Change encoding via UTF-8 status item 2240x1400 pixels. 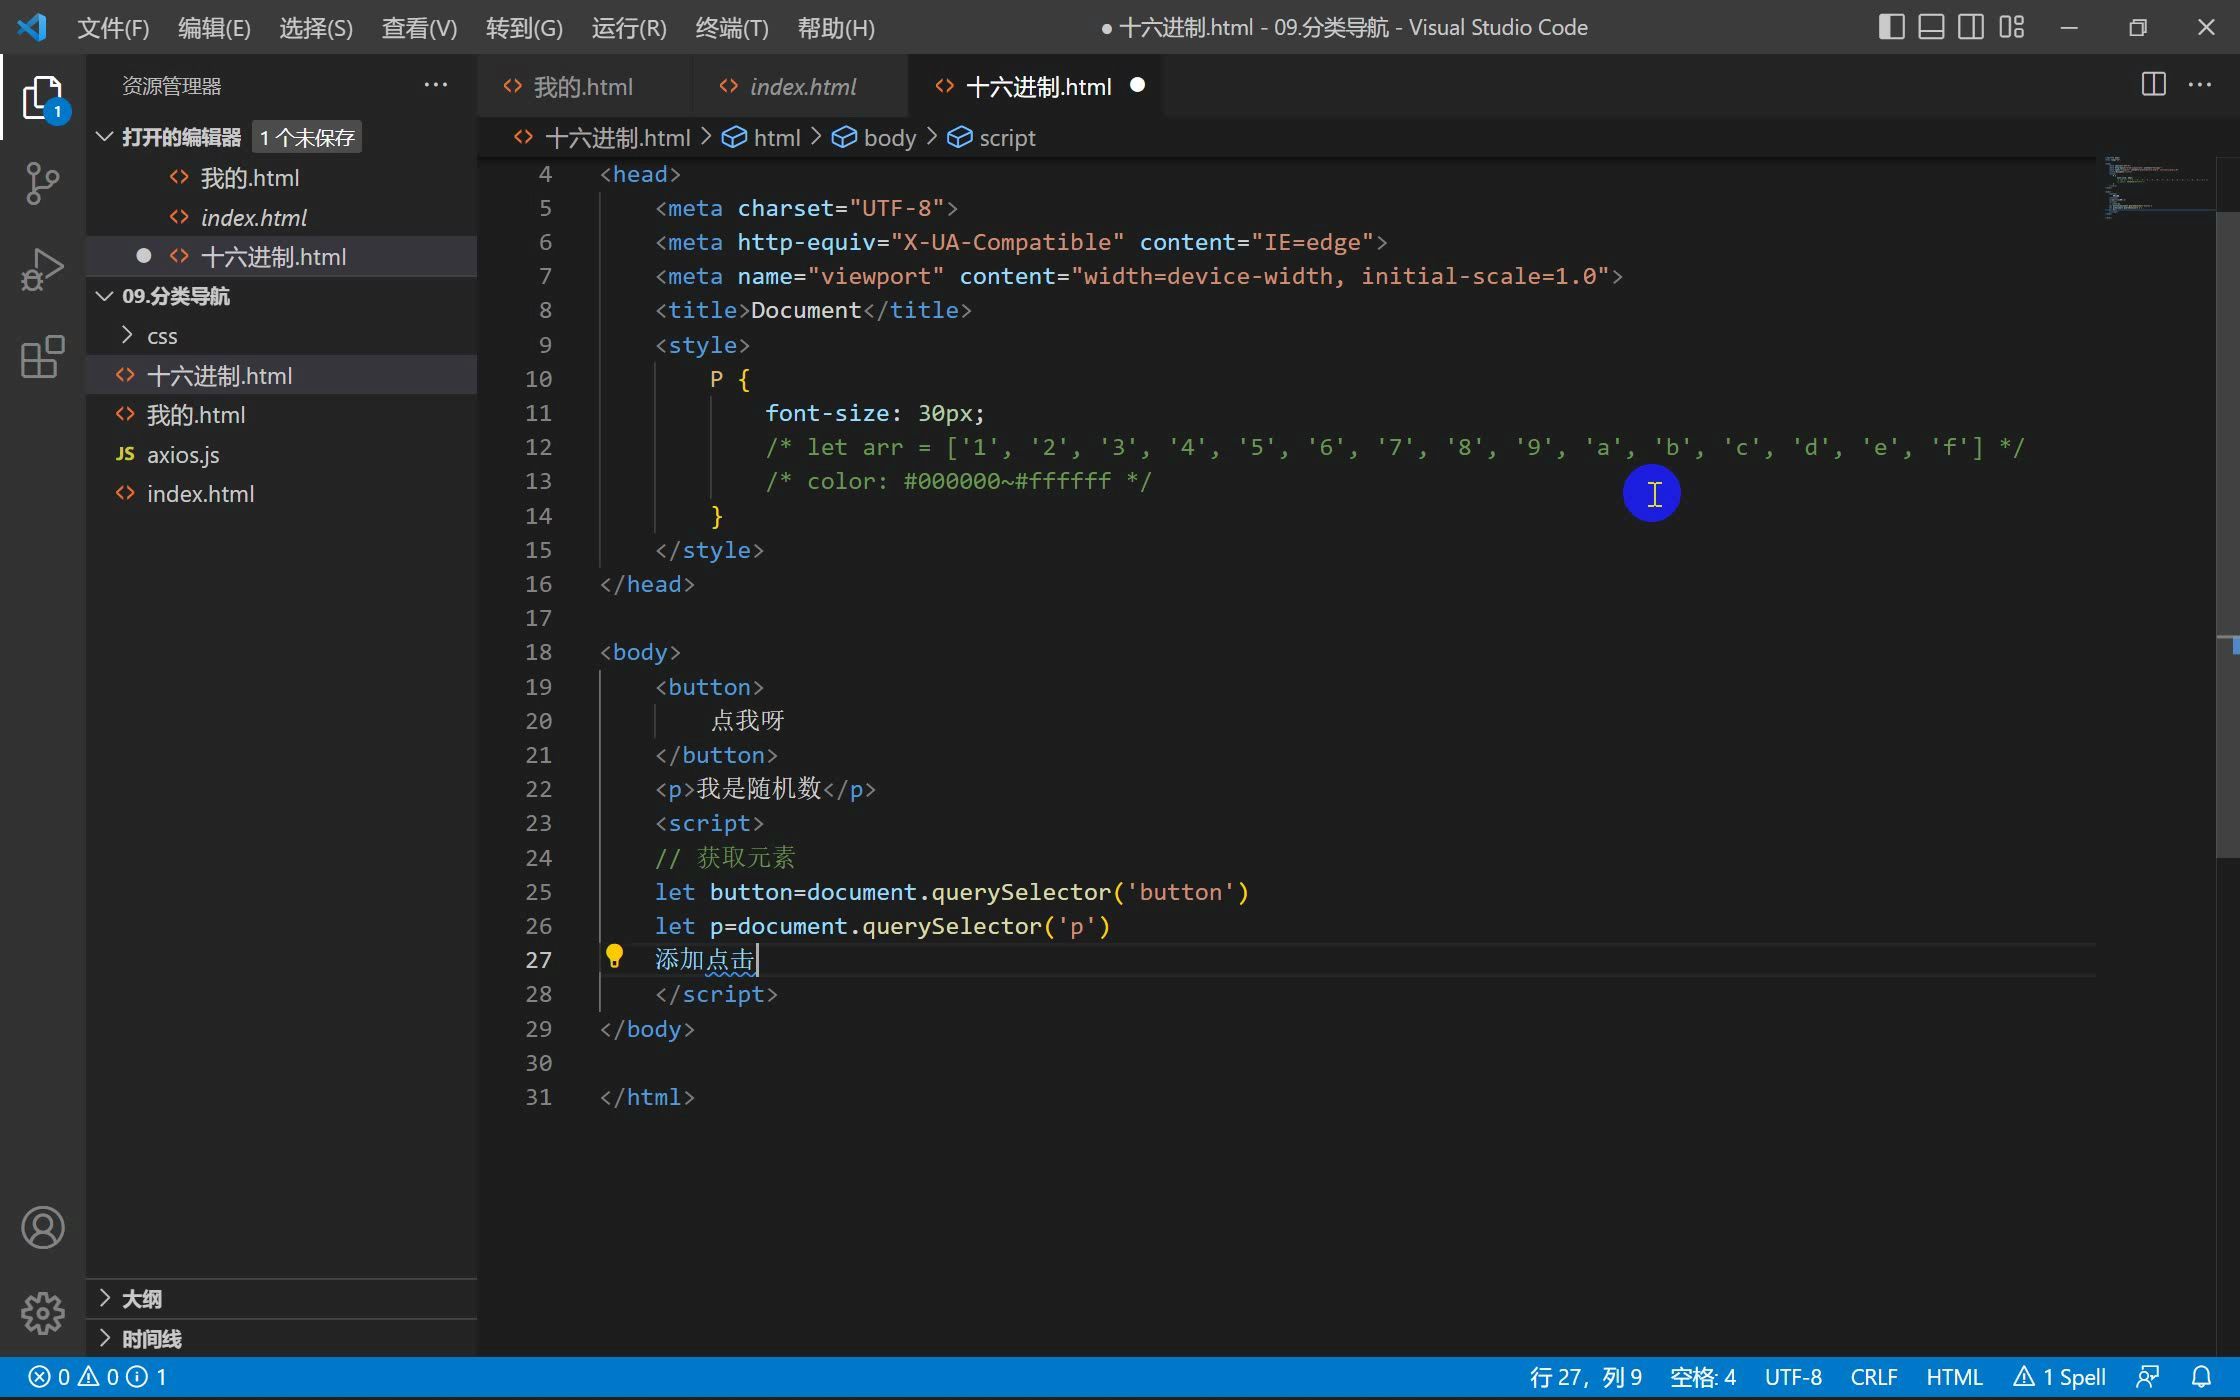tap(1793, 1377)
